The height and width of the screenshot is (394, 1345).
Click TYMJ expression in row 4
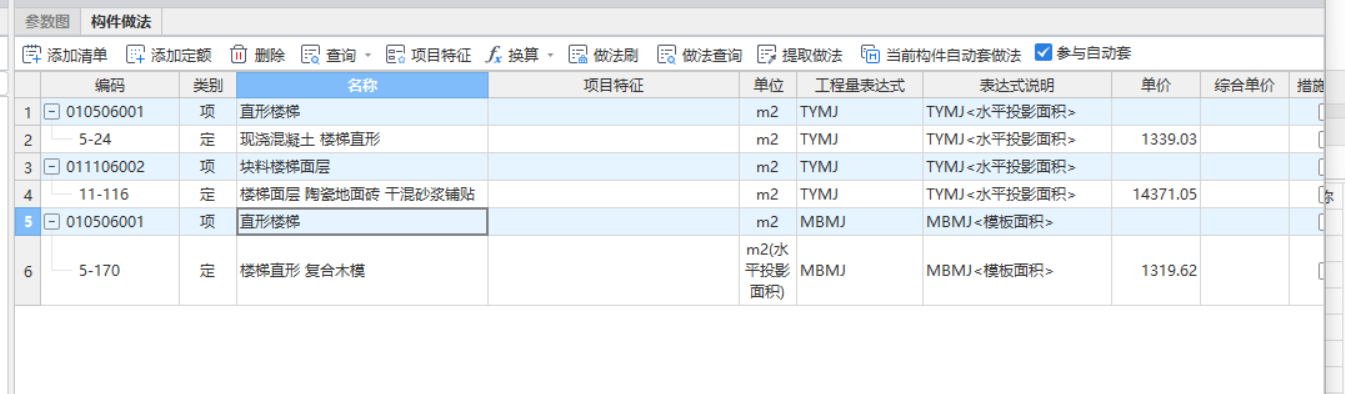click(860, 194)
